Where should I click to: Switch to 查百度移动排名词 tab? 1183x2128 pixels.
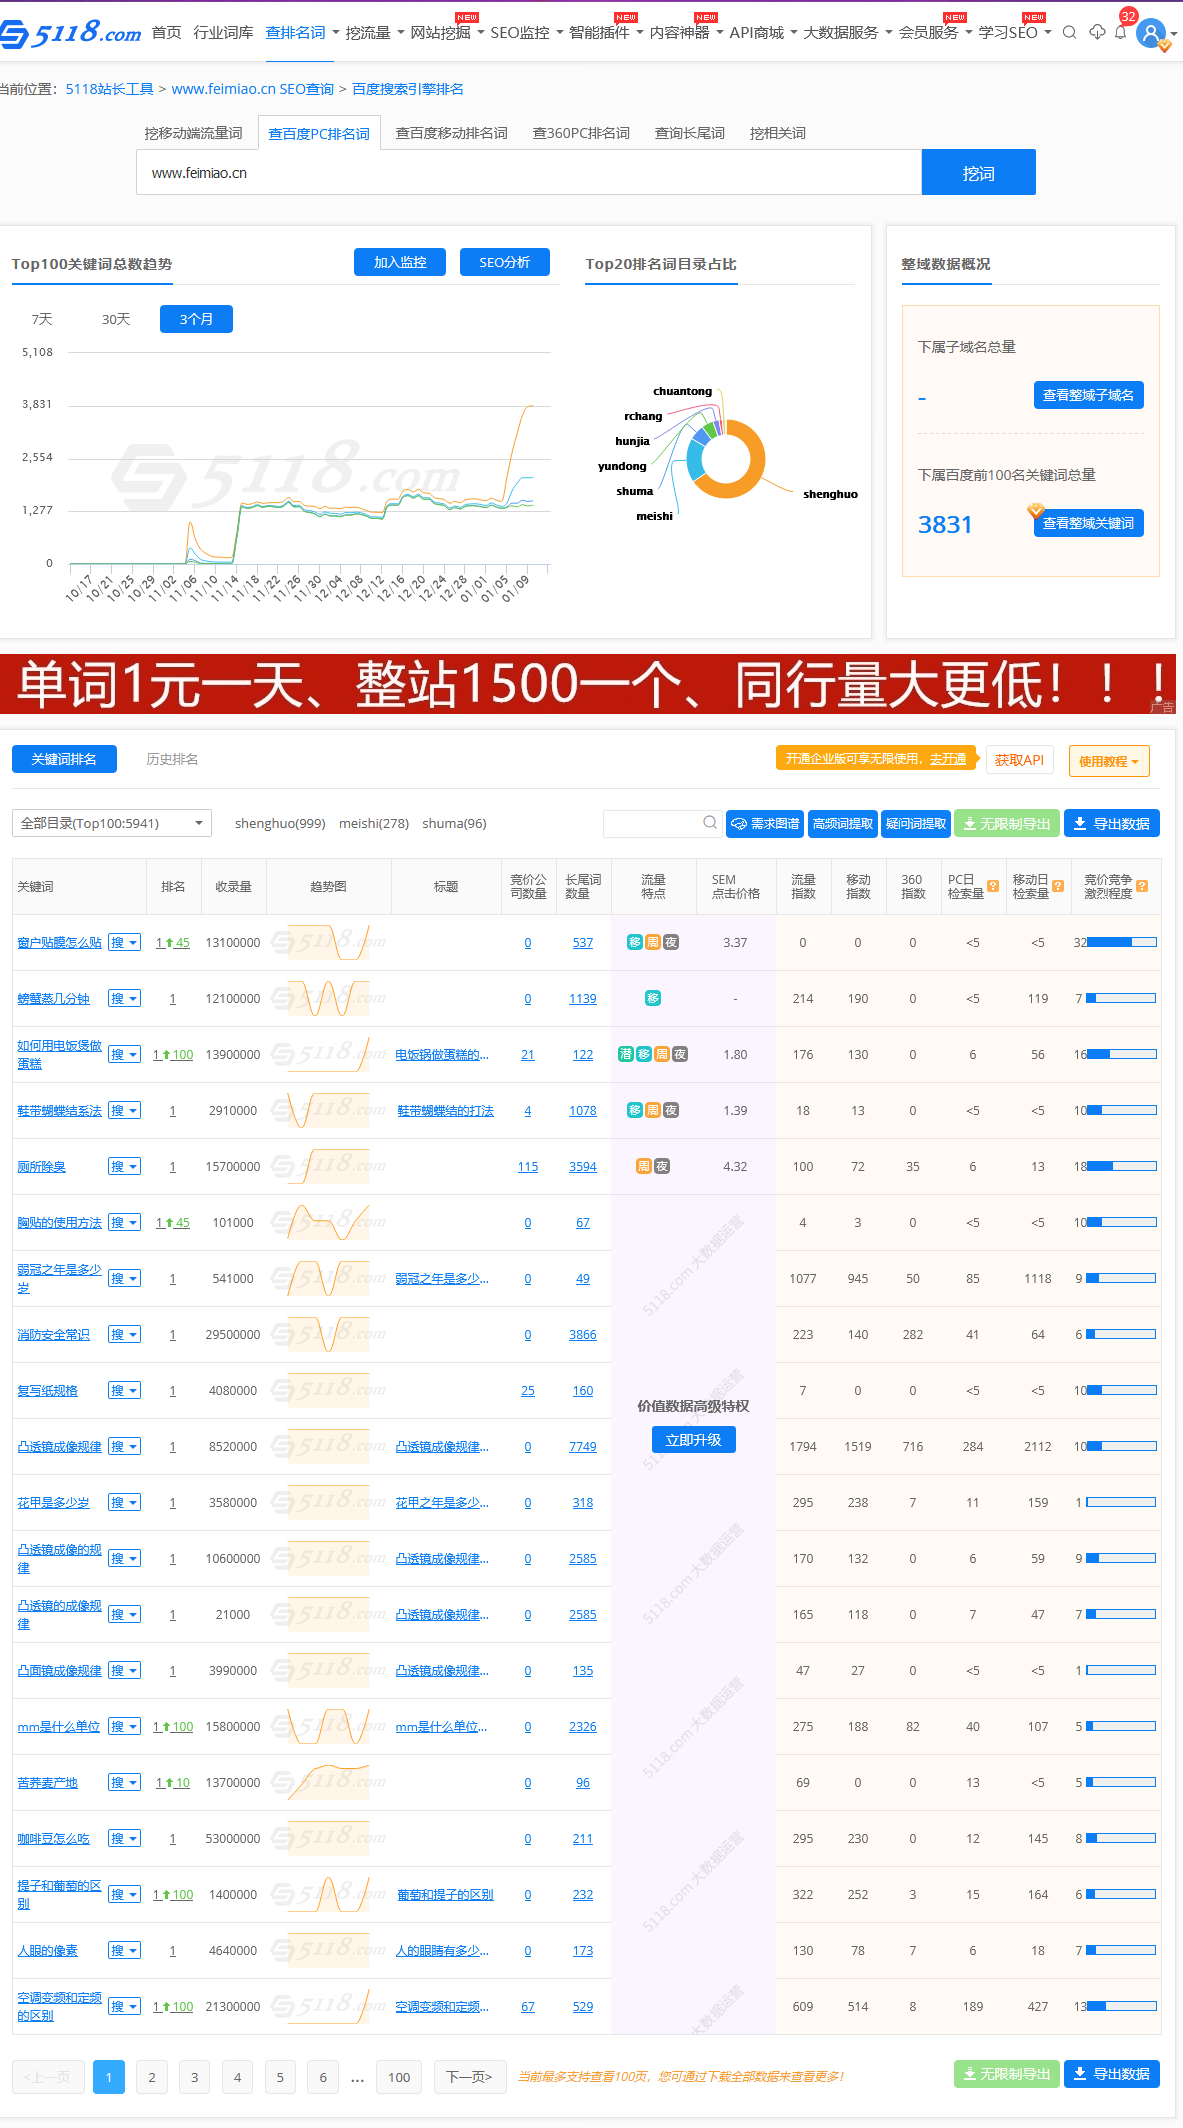point(452,133)
